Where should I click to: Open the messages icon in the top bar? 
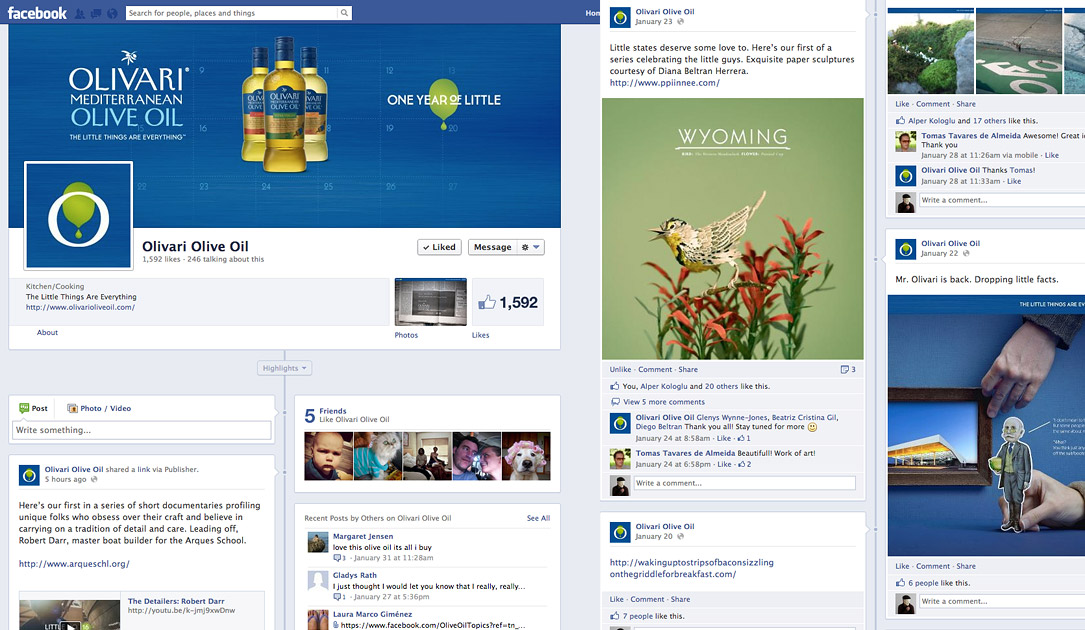(95, 13)
